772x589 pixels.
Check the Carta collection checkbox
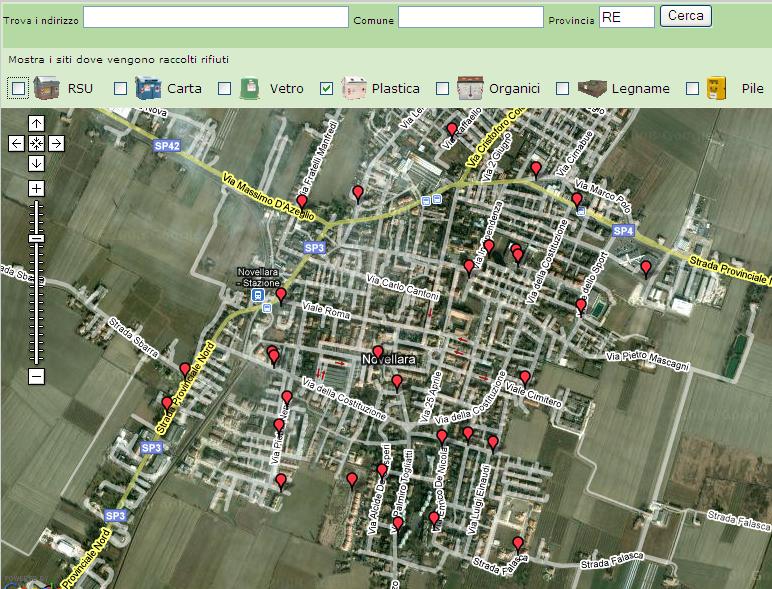coord(121,89)
